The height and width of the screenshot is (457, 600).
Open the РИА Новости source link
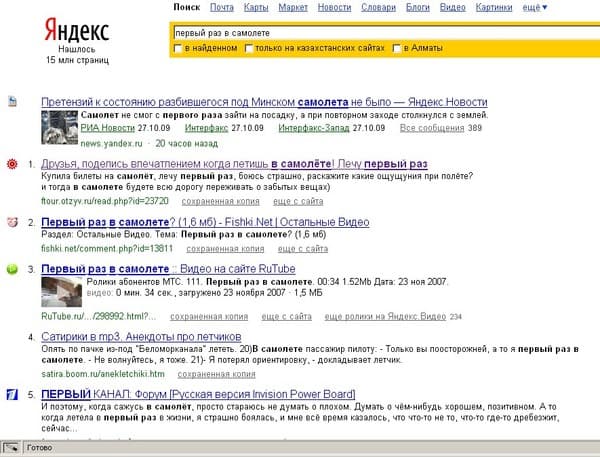pos(108,128)
